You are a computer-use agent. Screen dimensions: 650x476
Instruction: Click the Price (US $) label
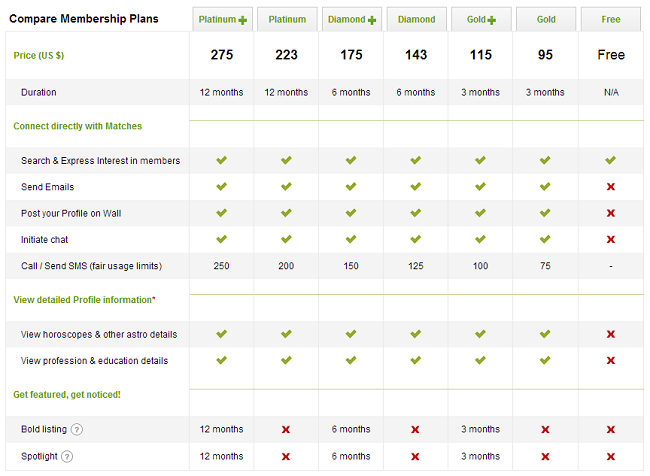tap(39, 56)
